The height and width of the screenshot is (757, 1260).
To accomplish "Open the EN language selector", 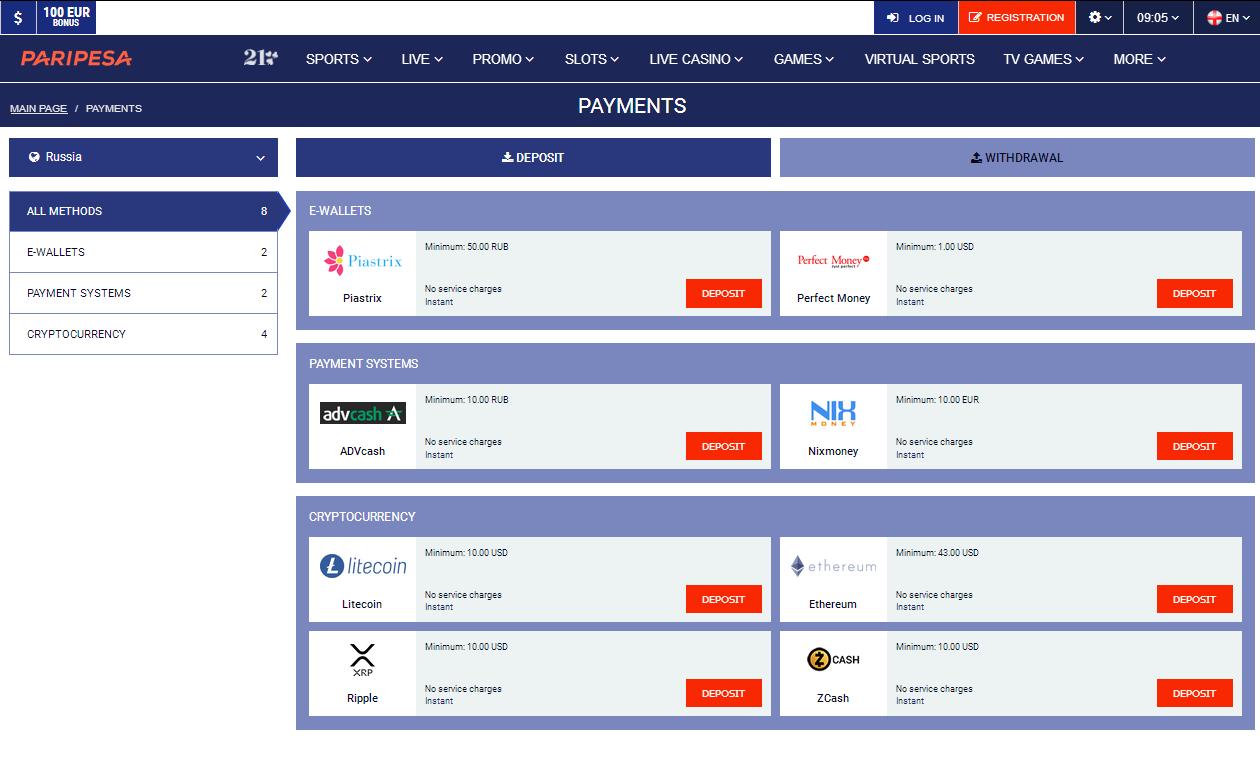I will [1227, 18].
